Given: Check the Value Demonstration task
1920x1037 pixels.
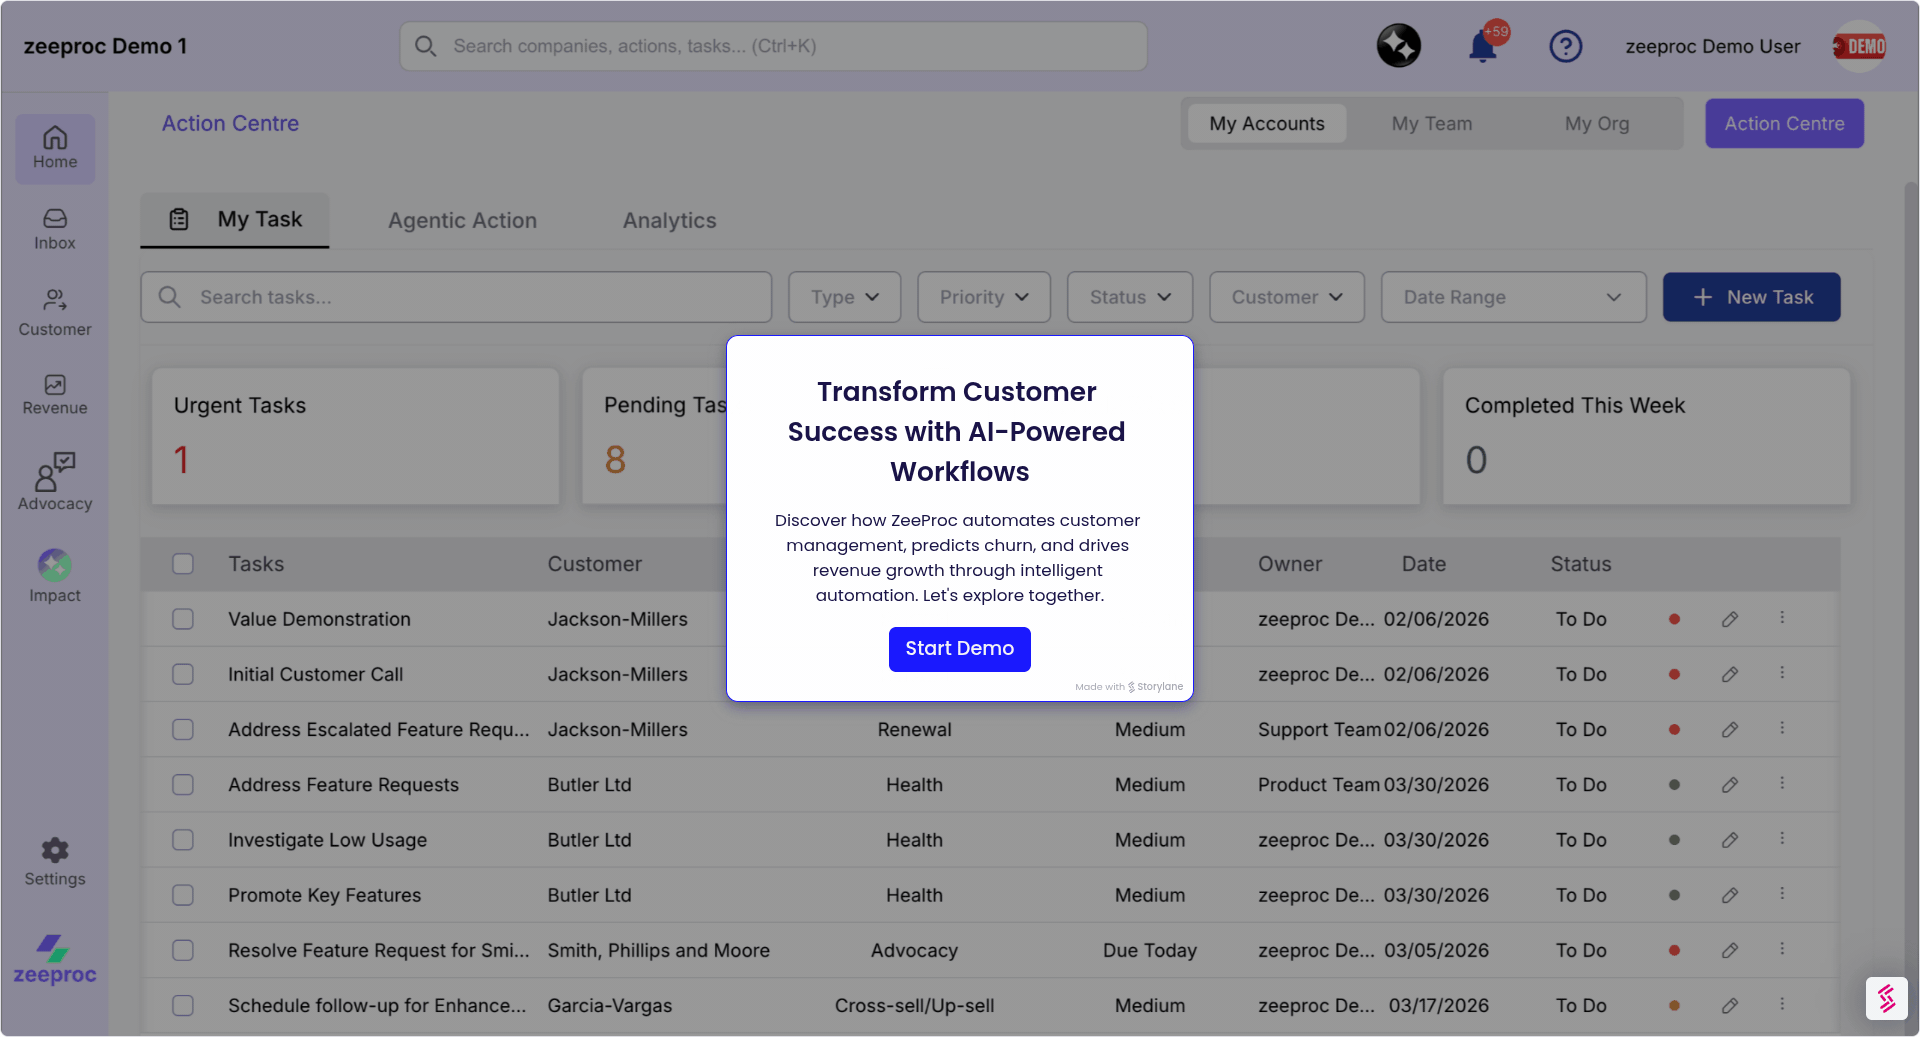Looking at the screenshot, I should [x=183, y=619].
